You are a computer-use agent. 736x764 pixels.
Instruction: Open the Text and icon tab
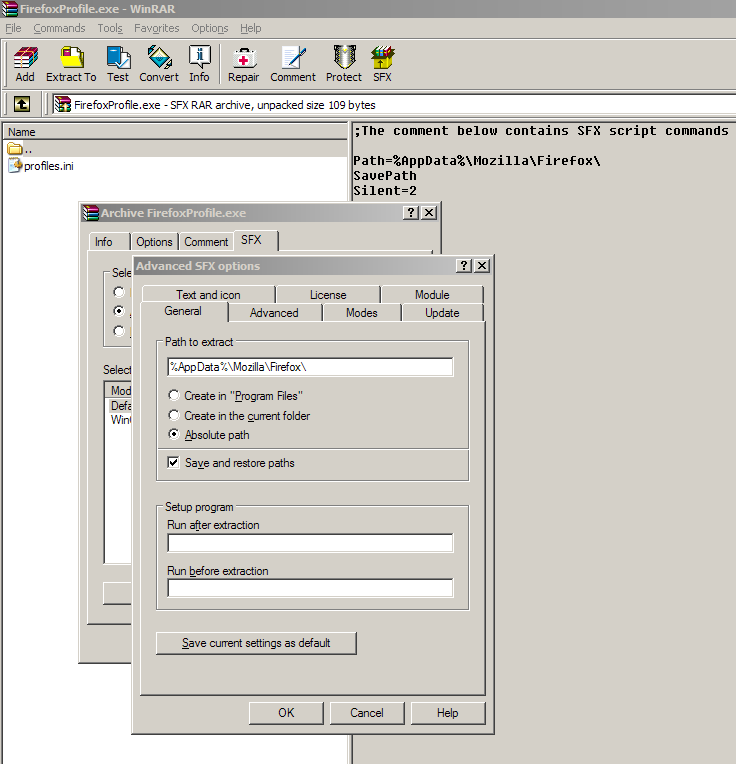tap(208, 294)
